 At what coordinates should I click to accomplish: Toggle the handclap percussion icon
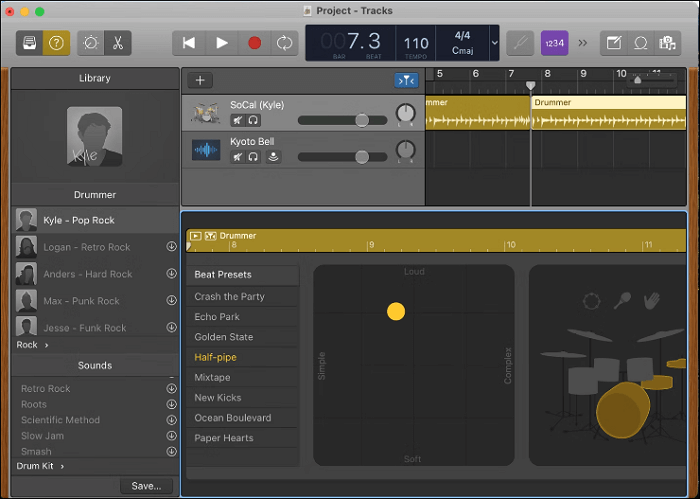(x=652, y=300)
